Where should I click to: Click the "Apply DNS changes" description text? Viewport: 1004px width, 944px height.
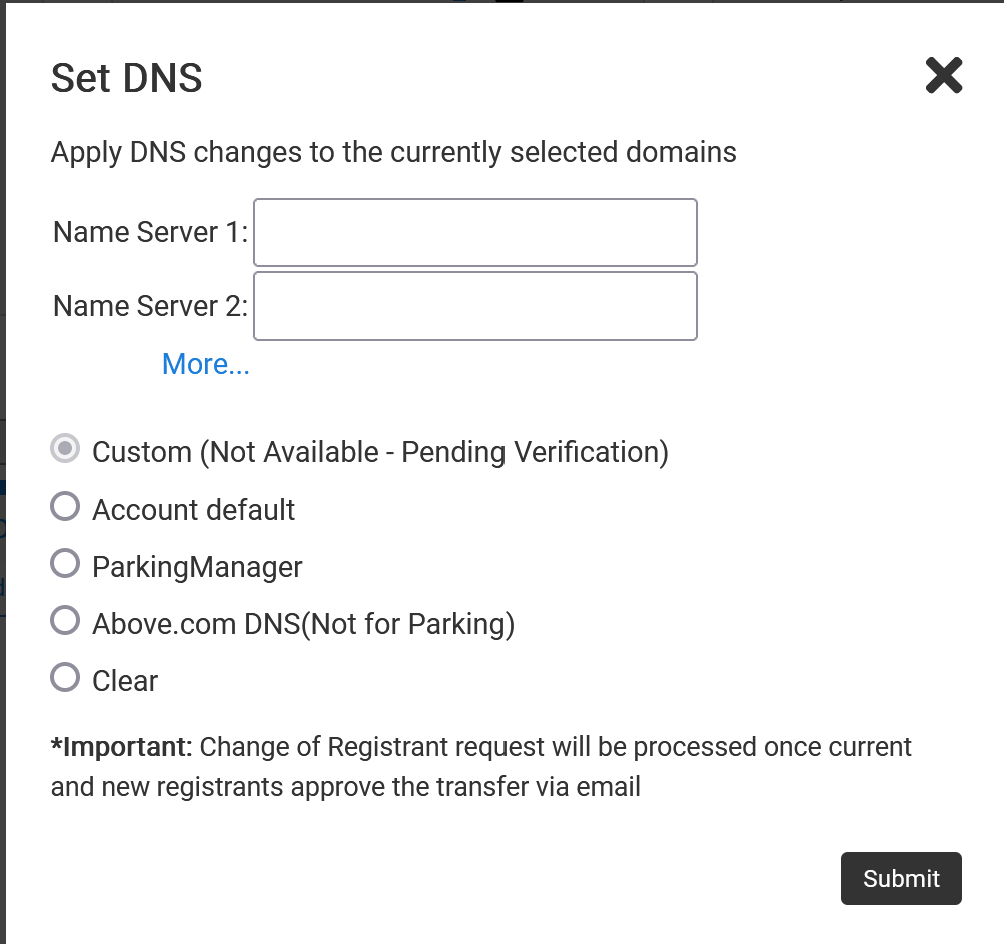pos(393,152)
